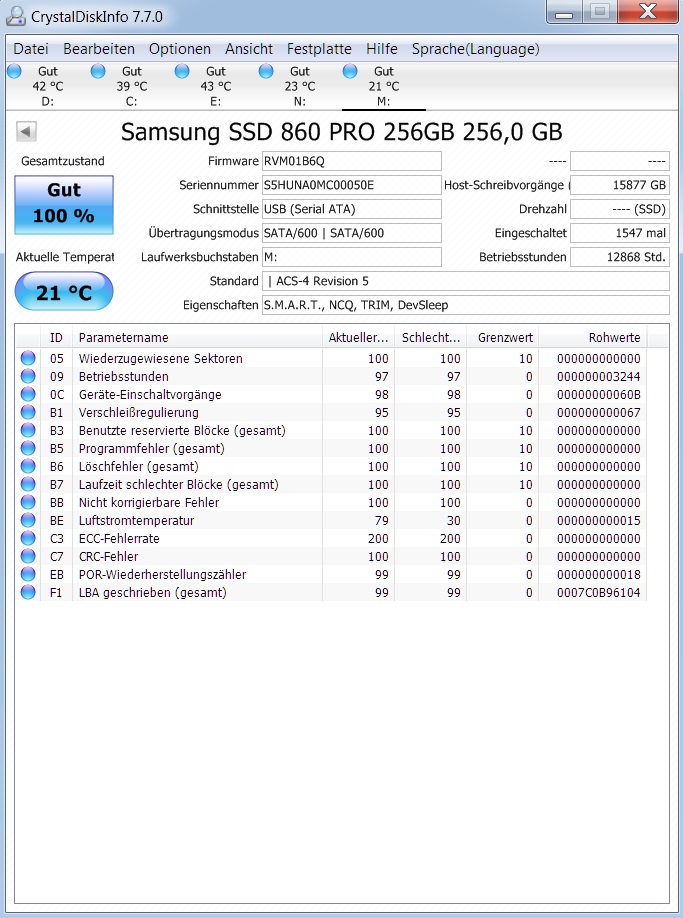The width and height of the screenshot is (683, 918).
Task: Click raw value 000000000067
Action: tap(598, 413)
